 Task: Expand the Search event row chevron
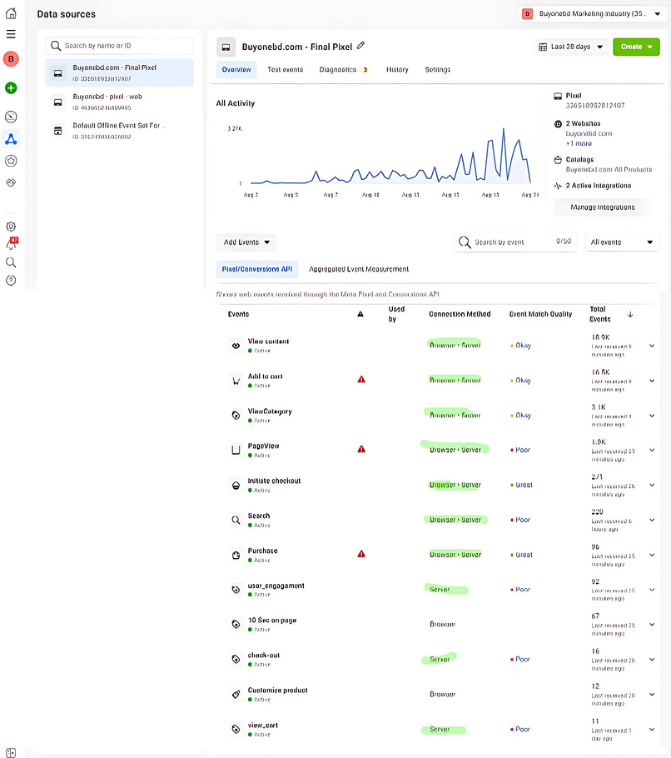(652, 520)
